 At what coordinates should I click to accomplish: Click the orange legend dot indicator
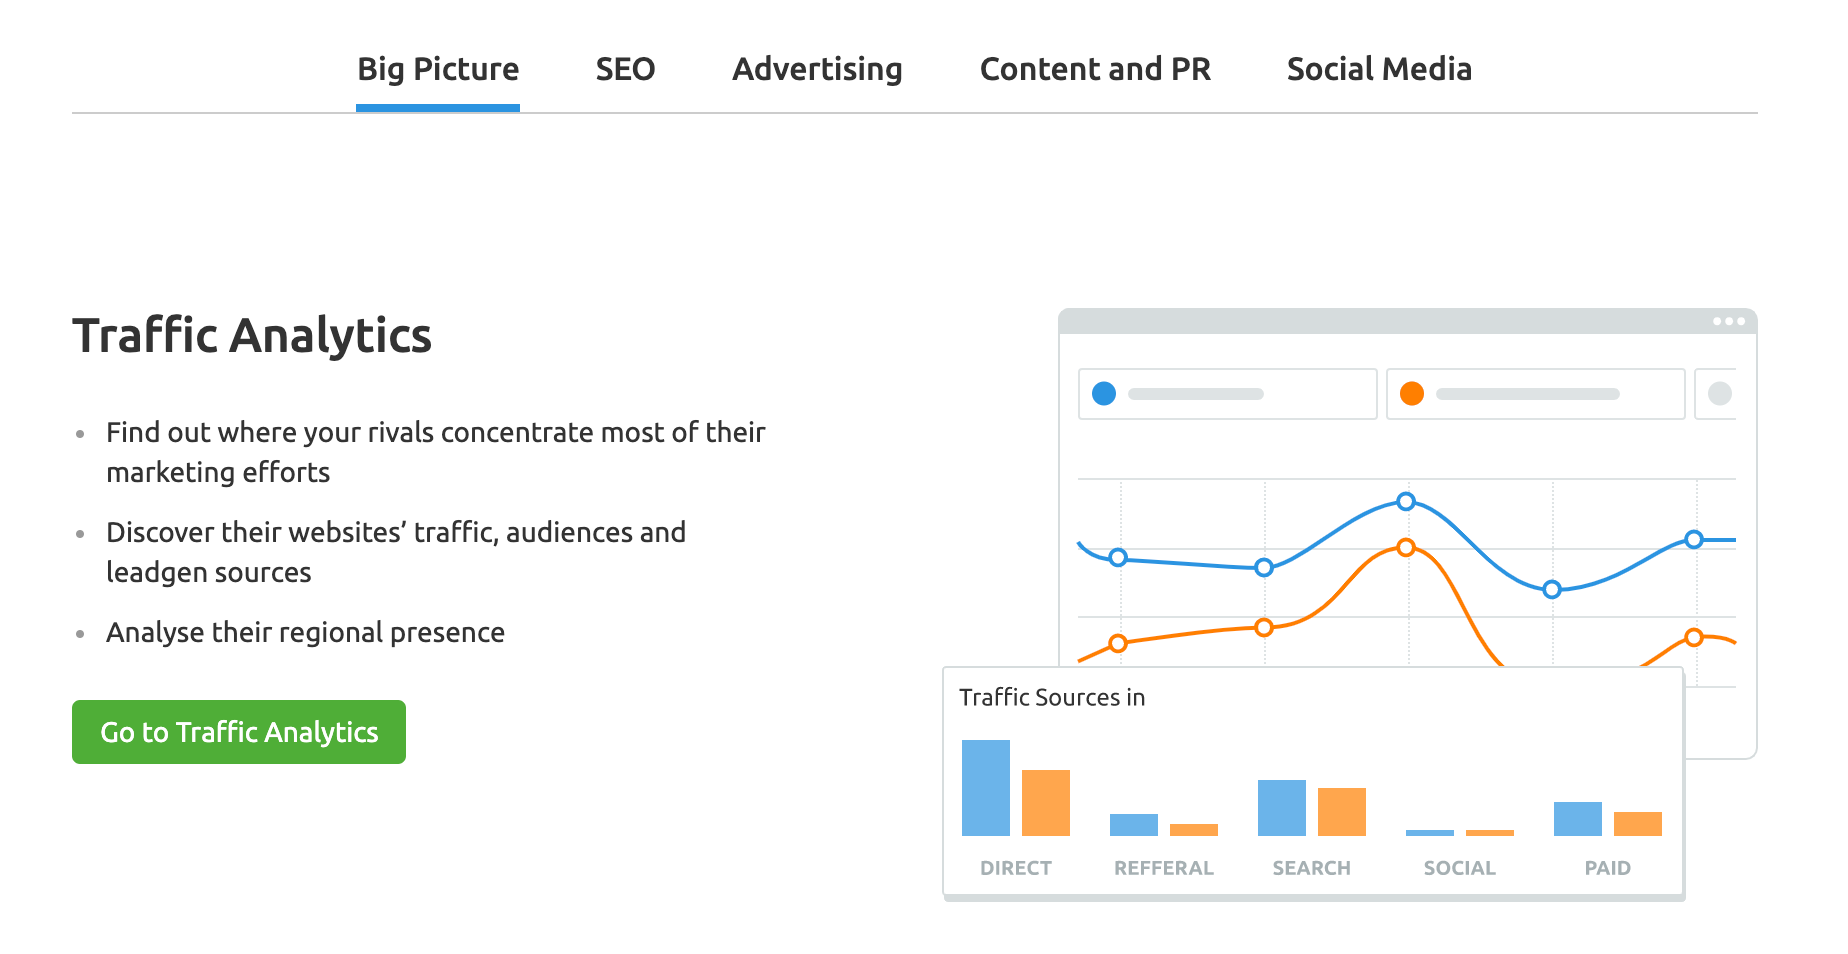1411,393
